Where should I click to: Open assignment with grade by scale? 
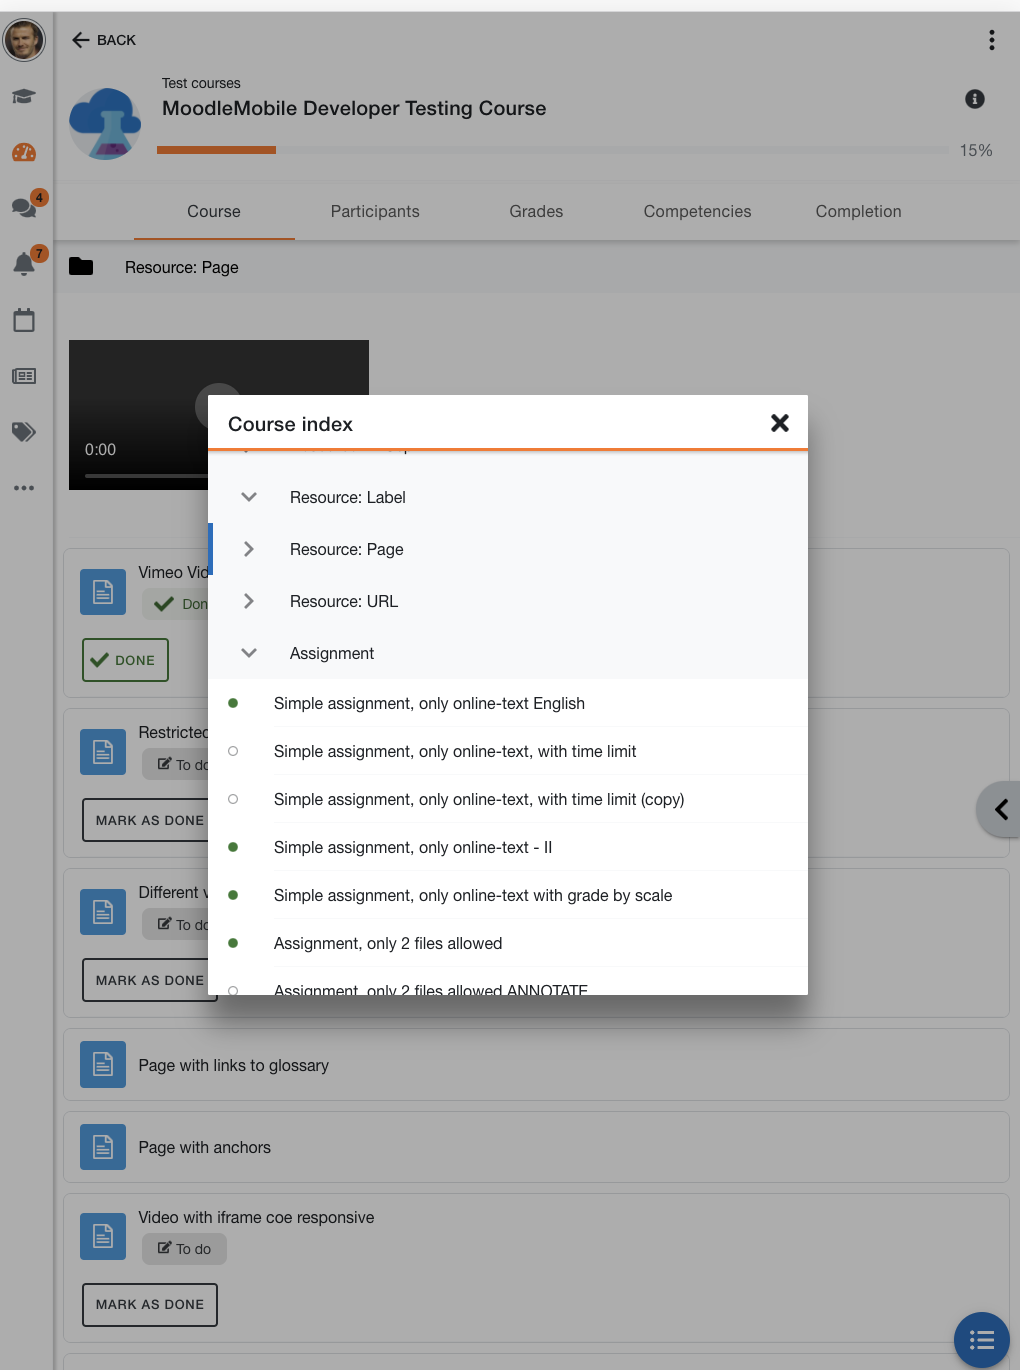(x=508, y=895)
